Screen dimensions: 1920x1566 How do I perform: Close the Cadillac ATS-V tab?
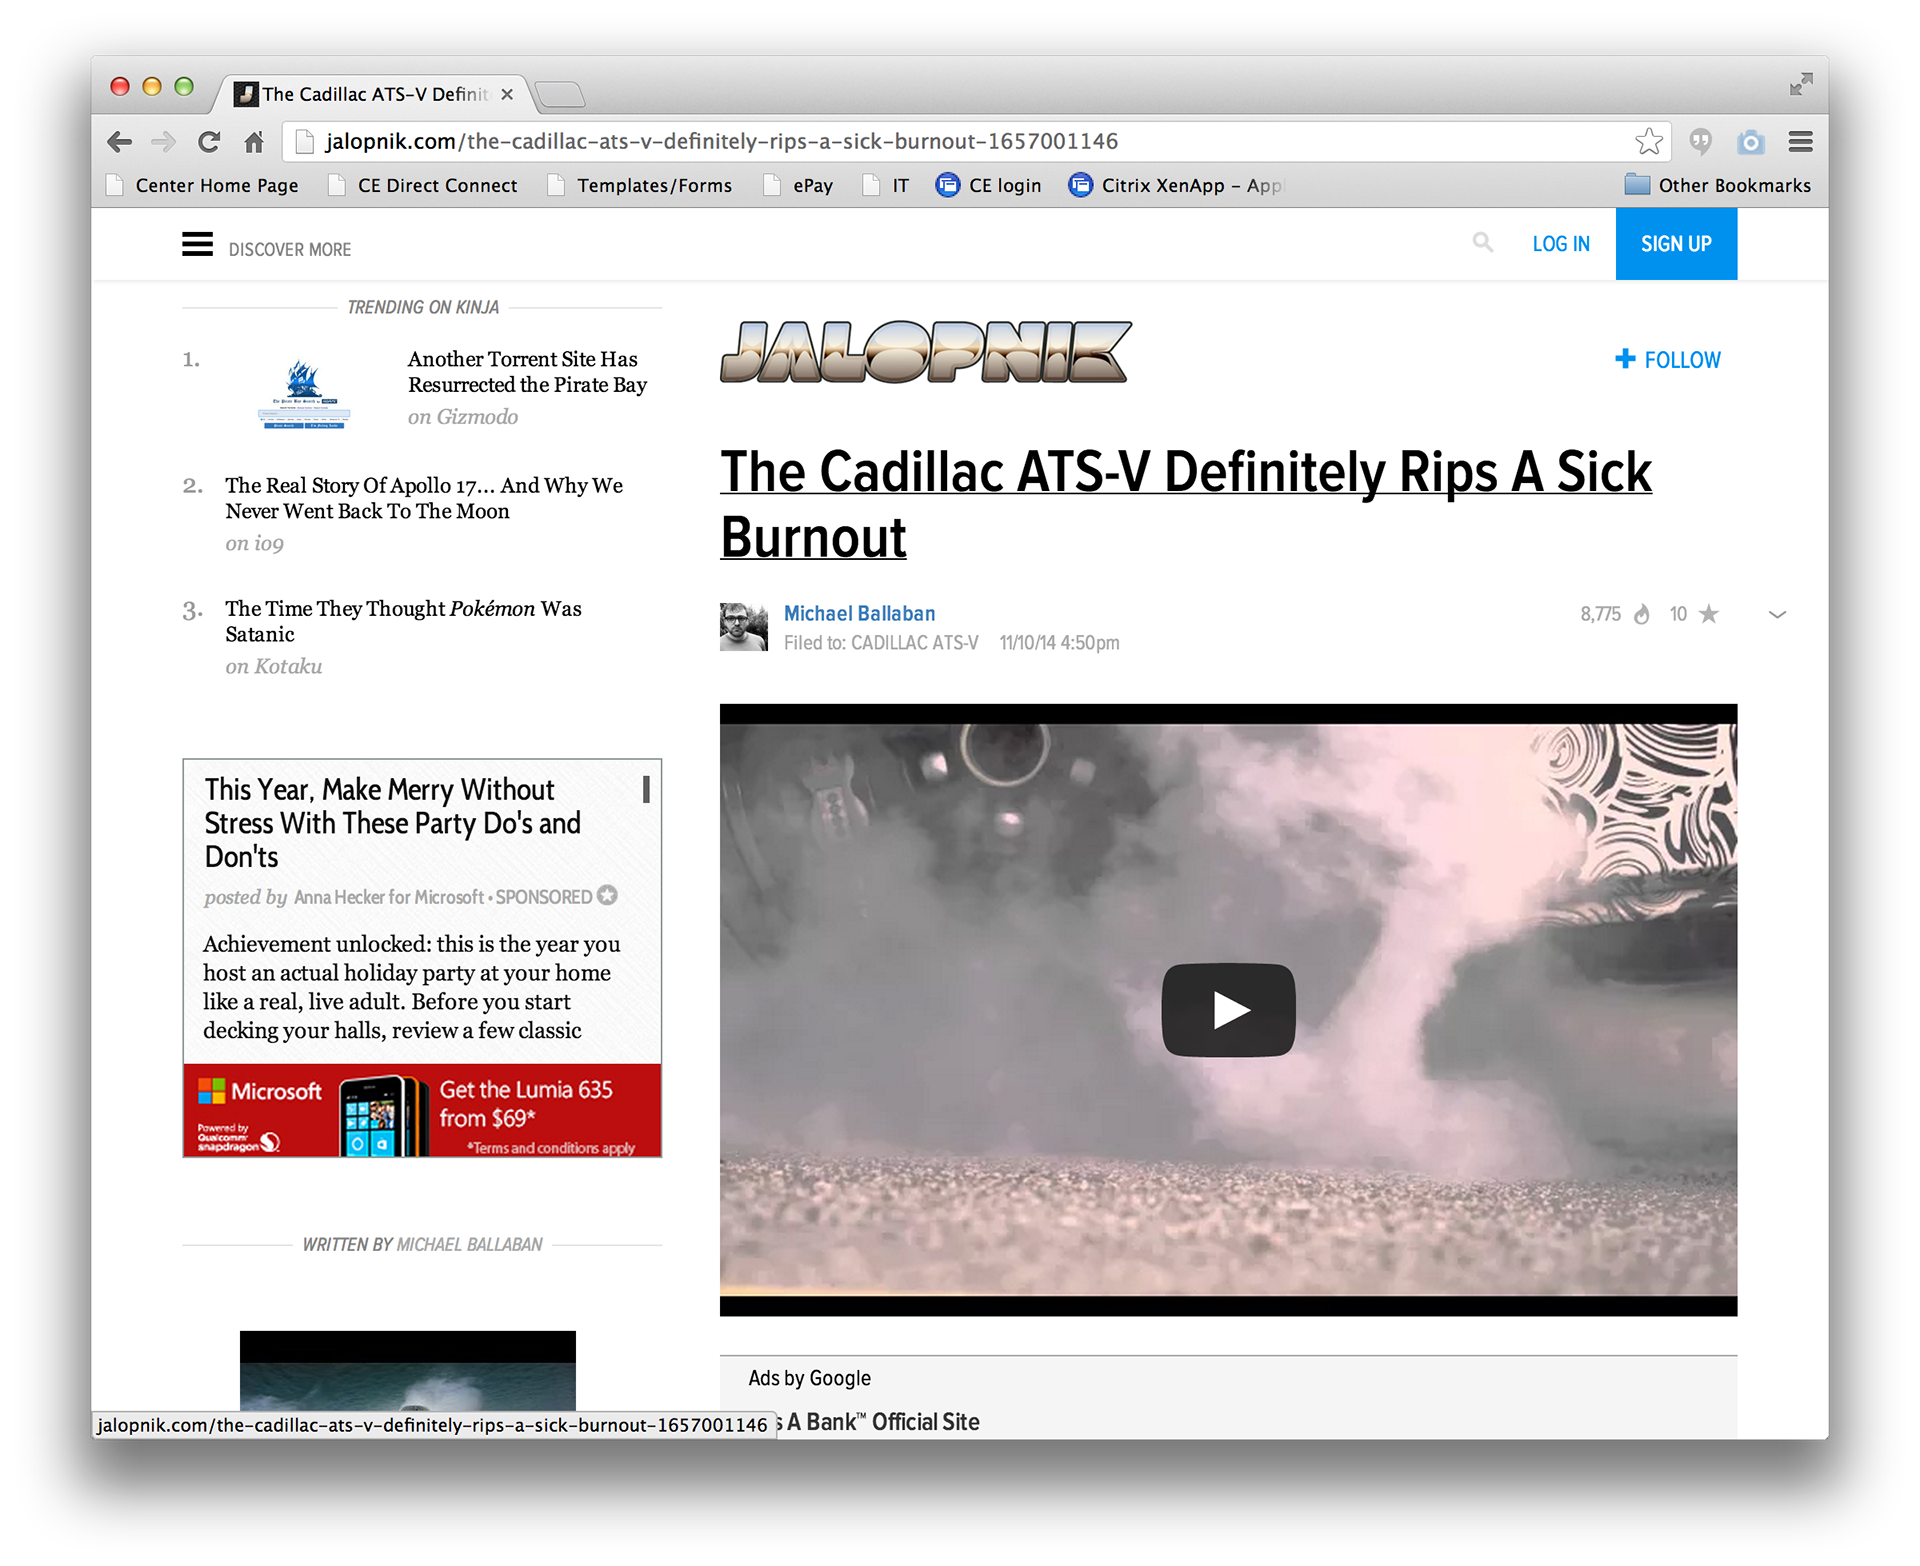(507, 94)
